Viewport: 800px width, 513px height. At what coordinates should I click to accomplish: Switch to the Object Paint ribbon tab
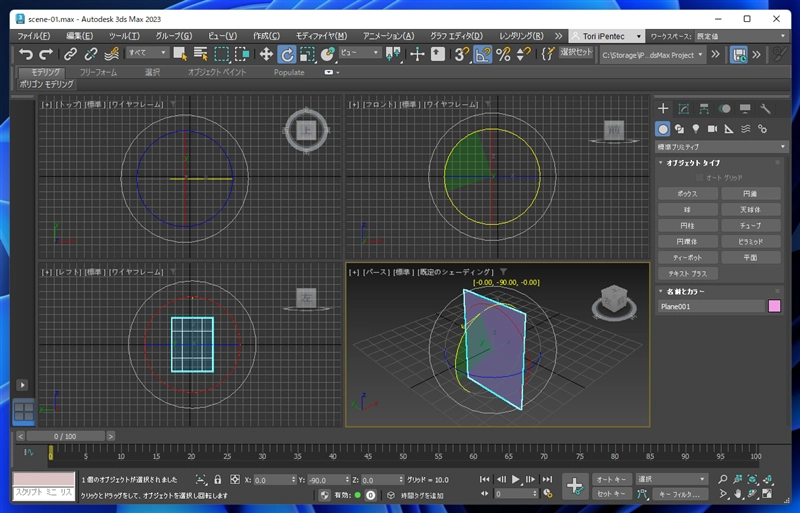tap(217, 72)
